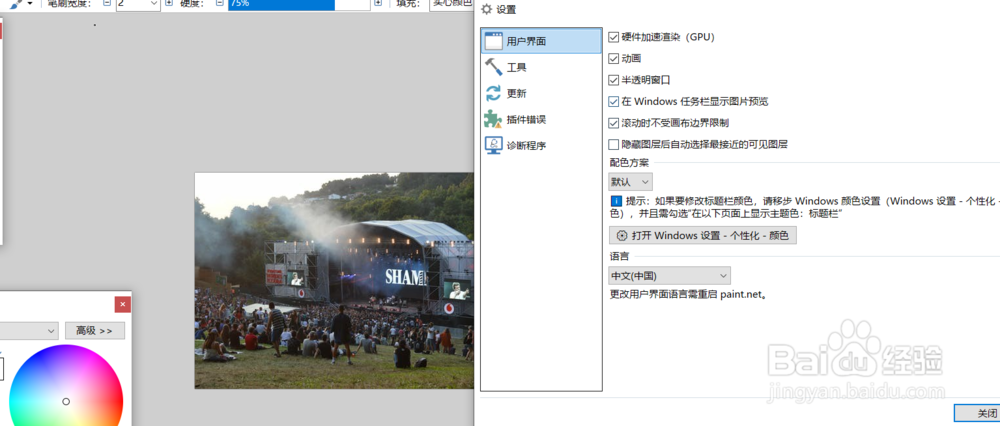1000x426 pixels.
Task: Select 更新 settings category
Action: click(x=541, y=93)
